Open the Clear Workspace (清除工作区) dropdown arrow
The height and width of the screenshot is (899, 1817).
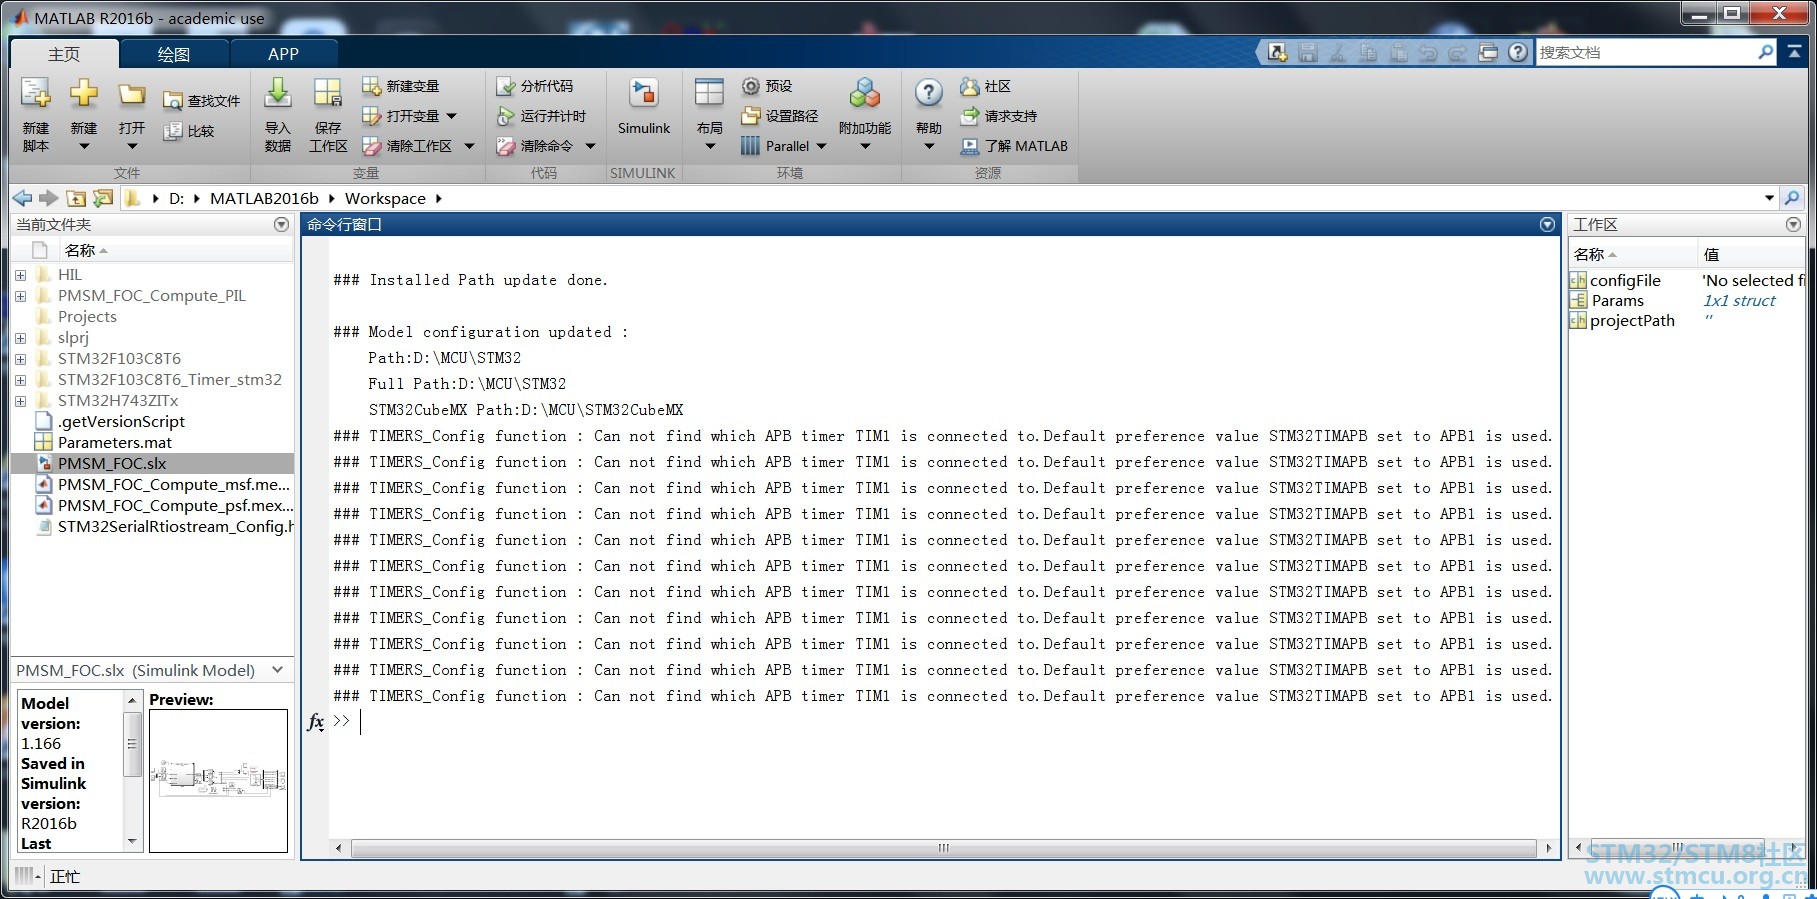469,146
